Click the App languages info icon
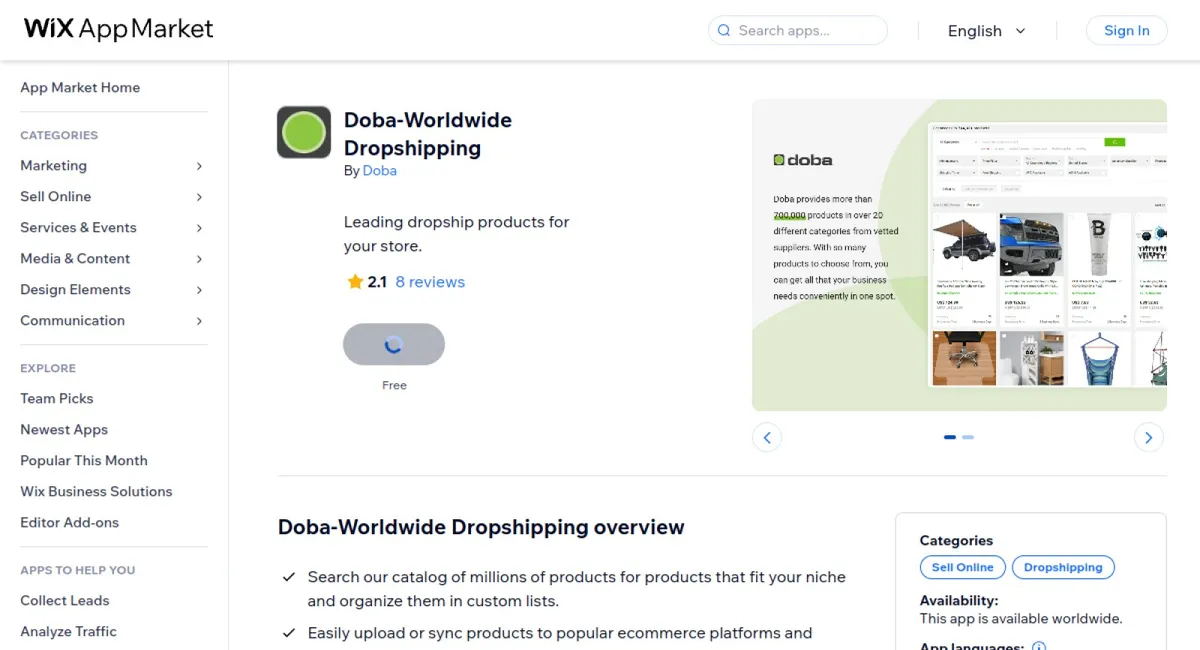The width and height of the screenshot is (1200, 650). click(x=1039, y=646)
